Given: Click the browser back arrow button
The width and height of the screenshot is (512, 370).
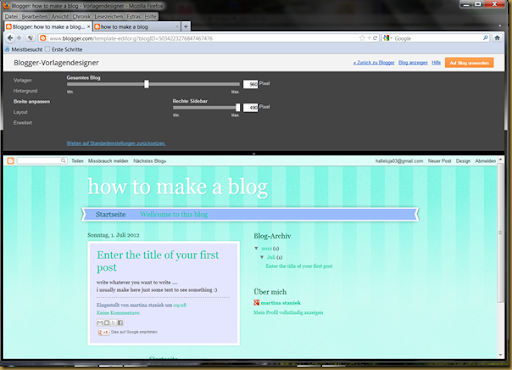Looking at the screenshot, I should click(10, 38).
